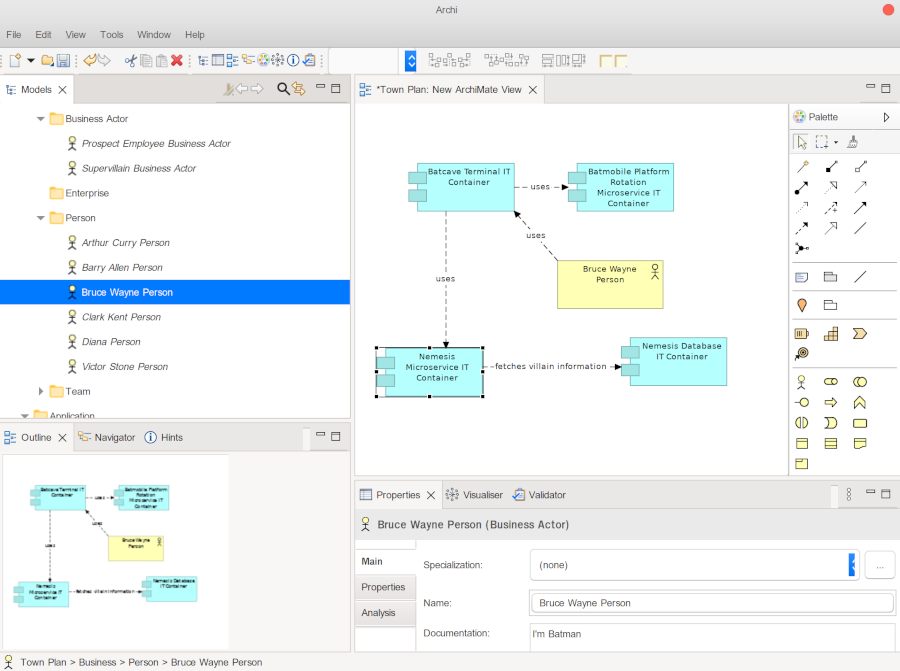
Task: Open the Window menu
Action: click(x=154, y=34)
